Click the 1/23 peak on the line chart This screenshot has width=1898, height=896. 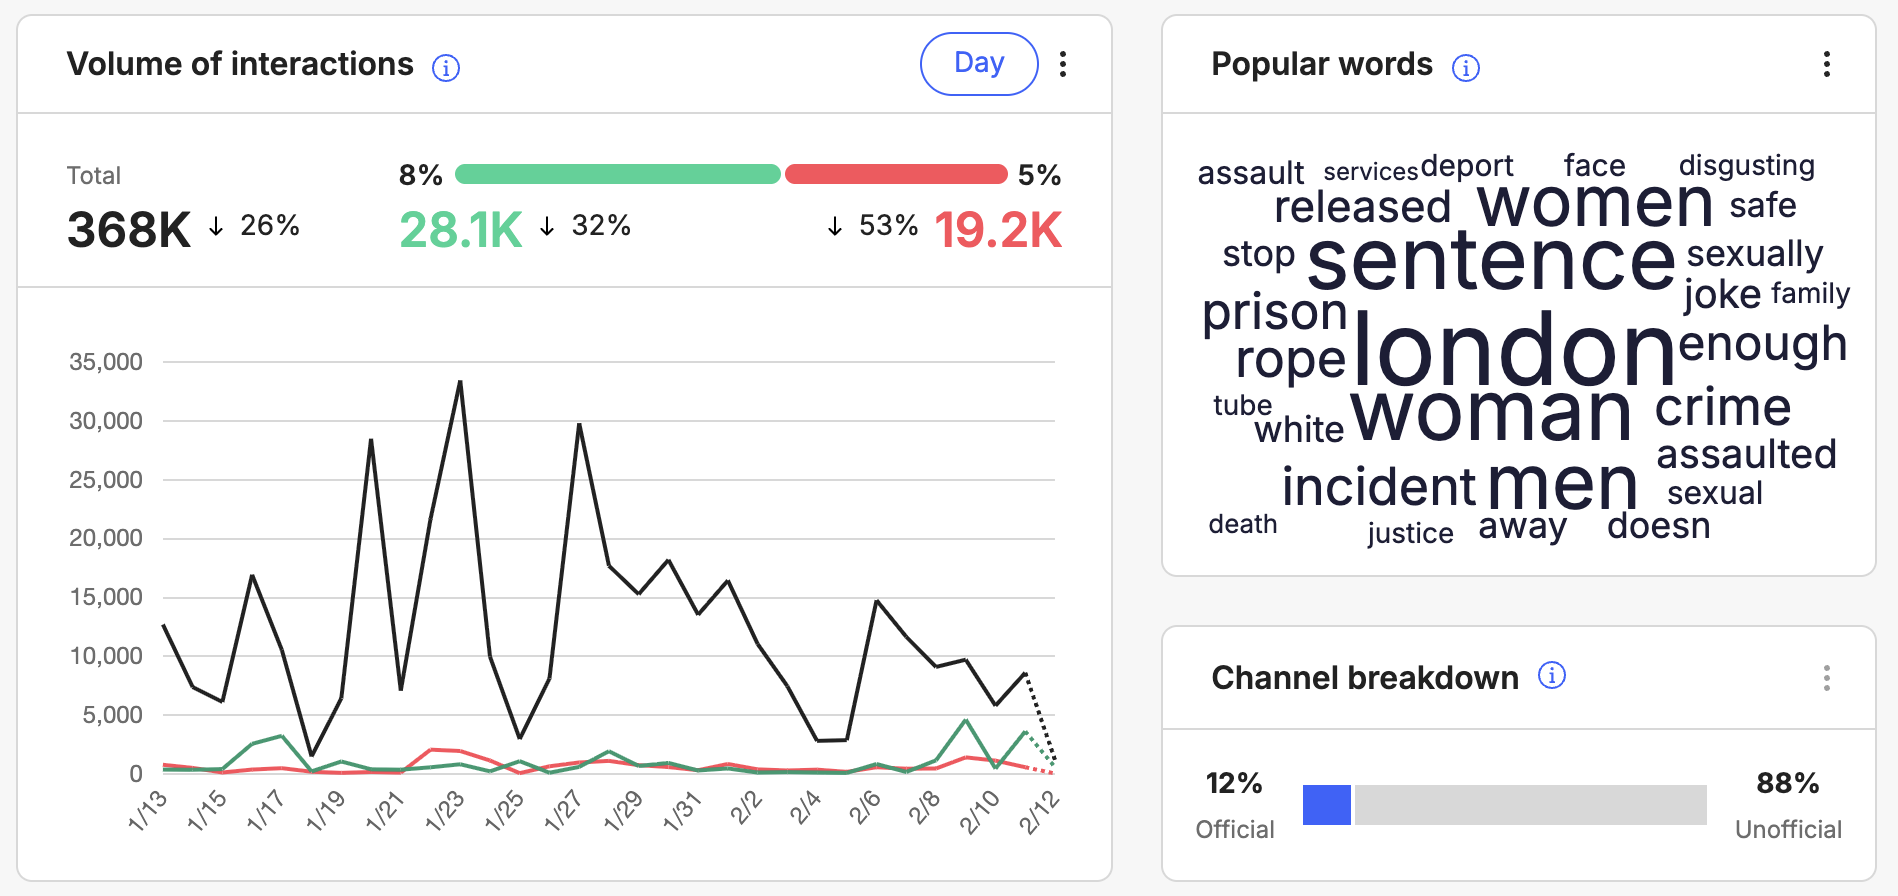[x=460, y=382]
